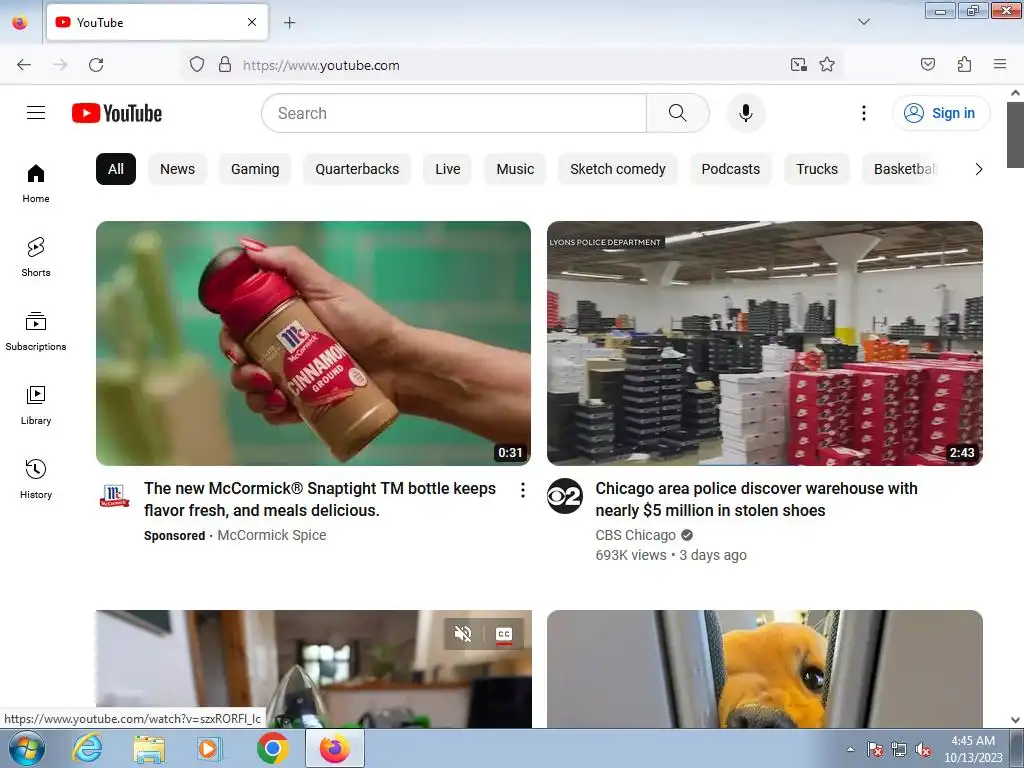Bookmark page with star icon

tap(827, 65)
